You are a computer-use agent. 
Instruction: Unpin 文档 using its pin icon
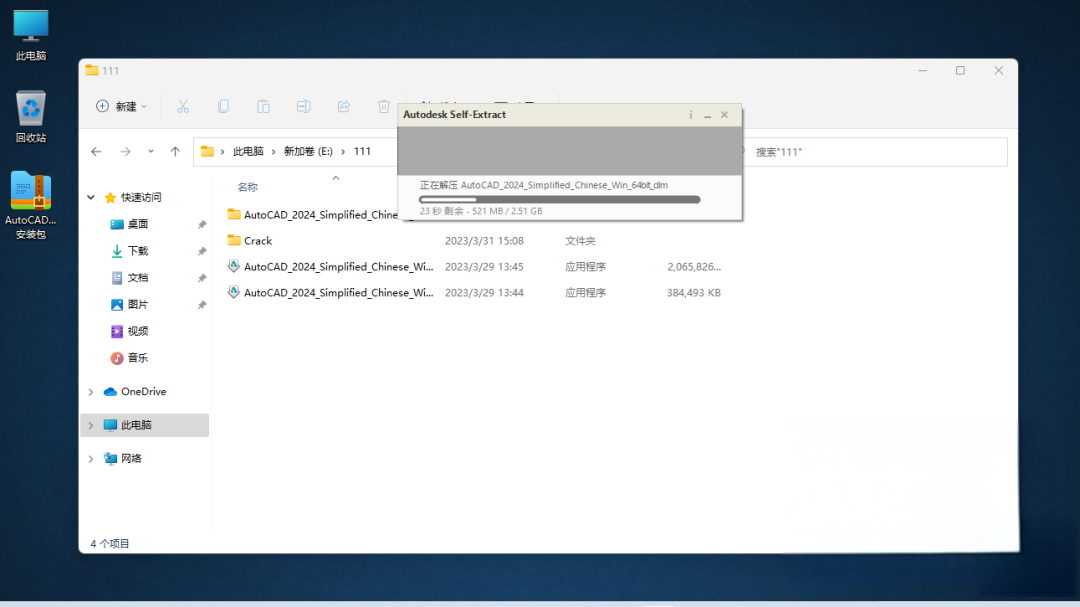tap(202, 278)
